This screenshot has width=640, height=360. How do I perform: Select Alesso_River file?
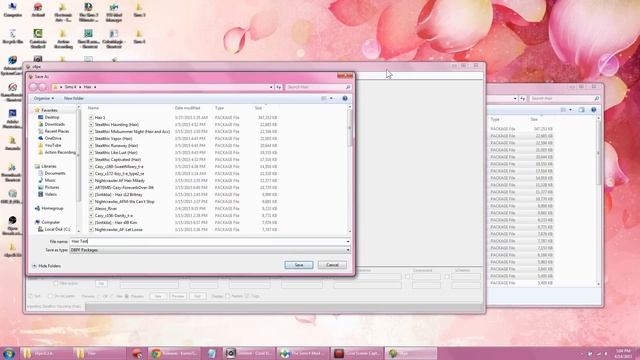(x=105, y=209)
